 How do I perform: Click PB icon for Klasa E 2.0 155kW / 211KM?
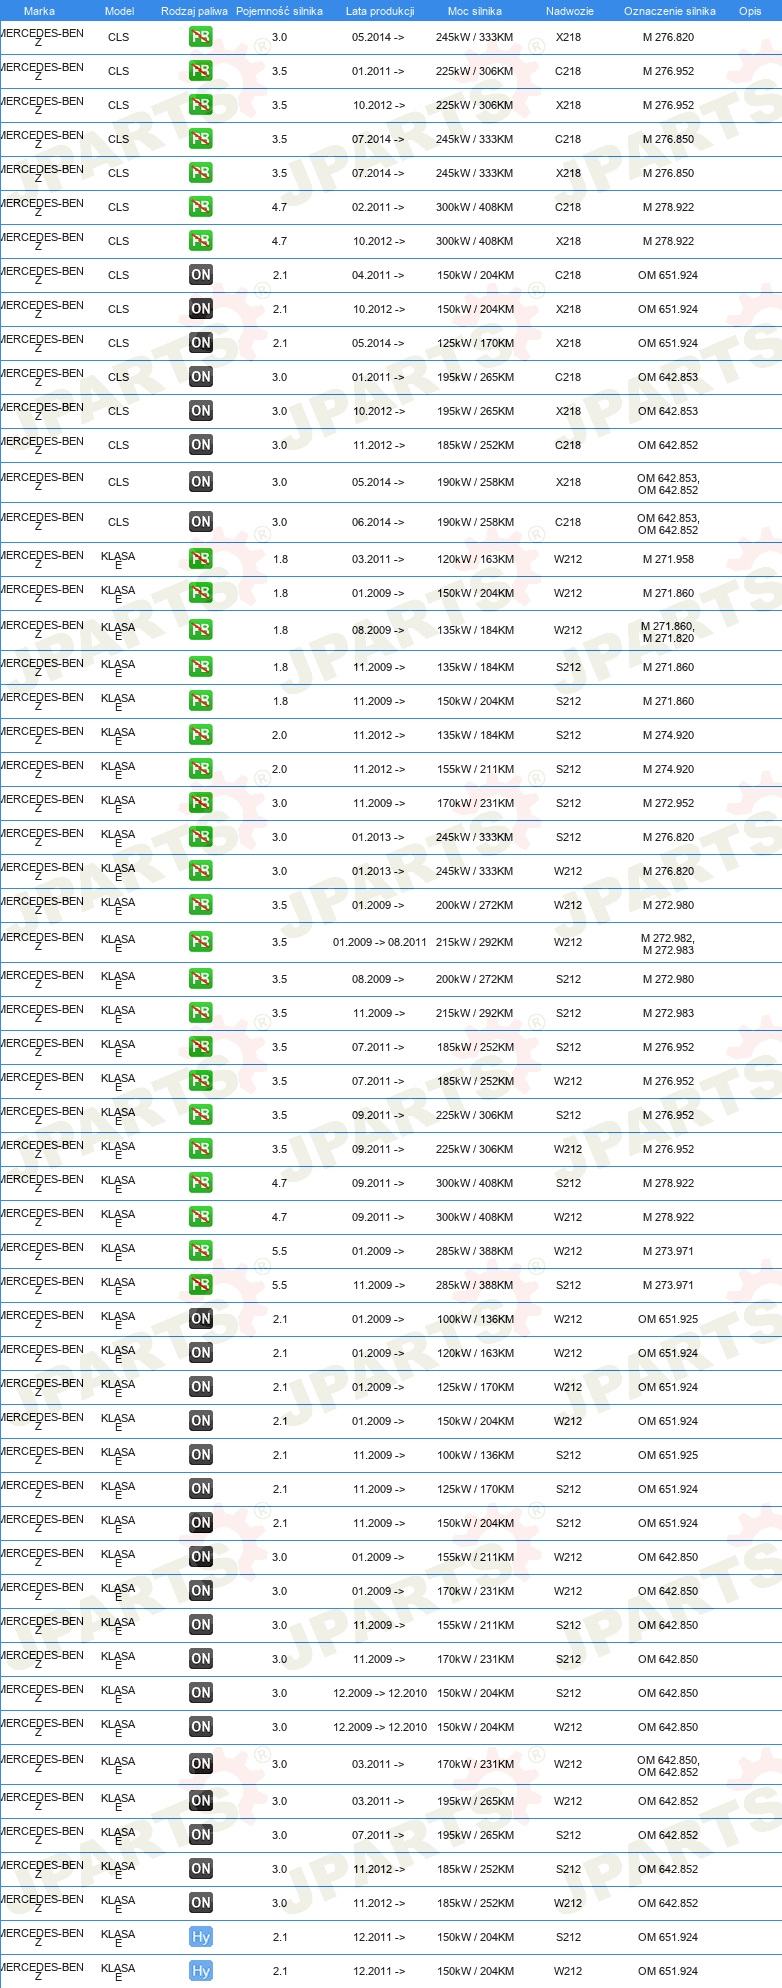tap(200, 769)
